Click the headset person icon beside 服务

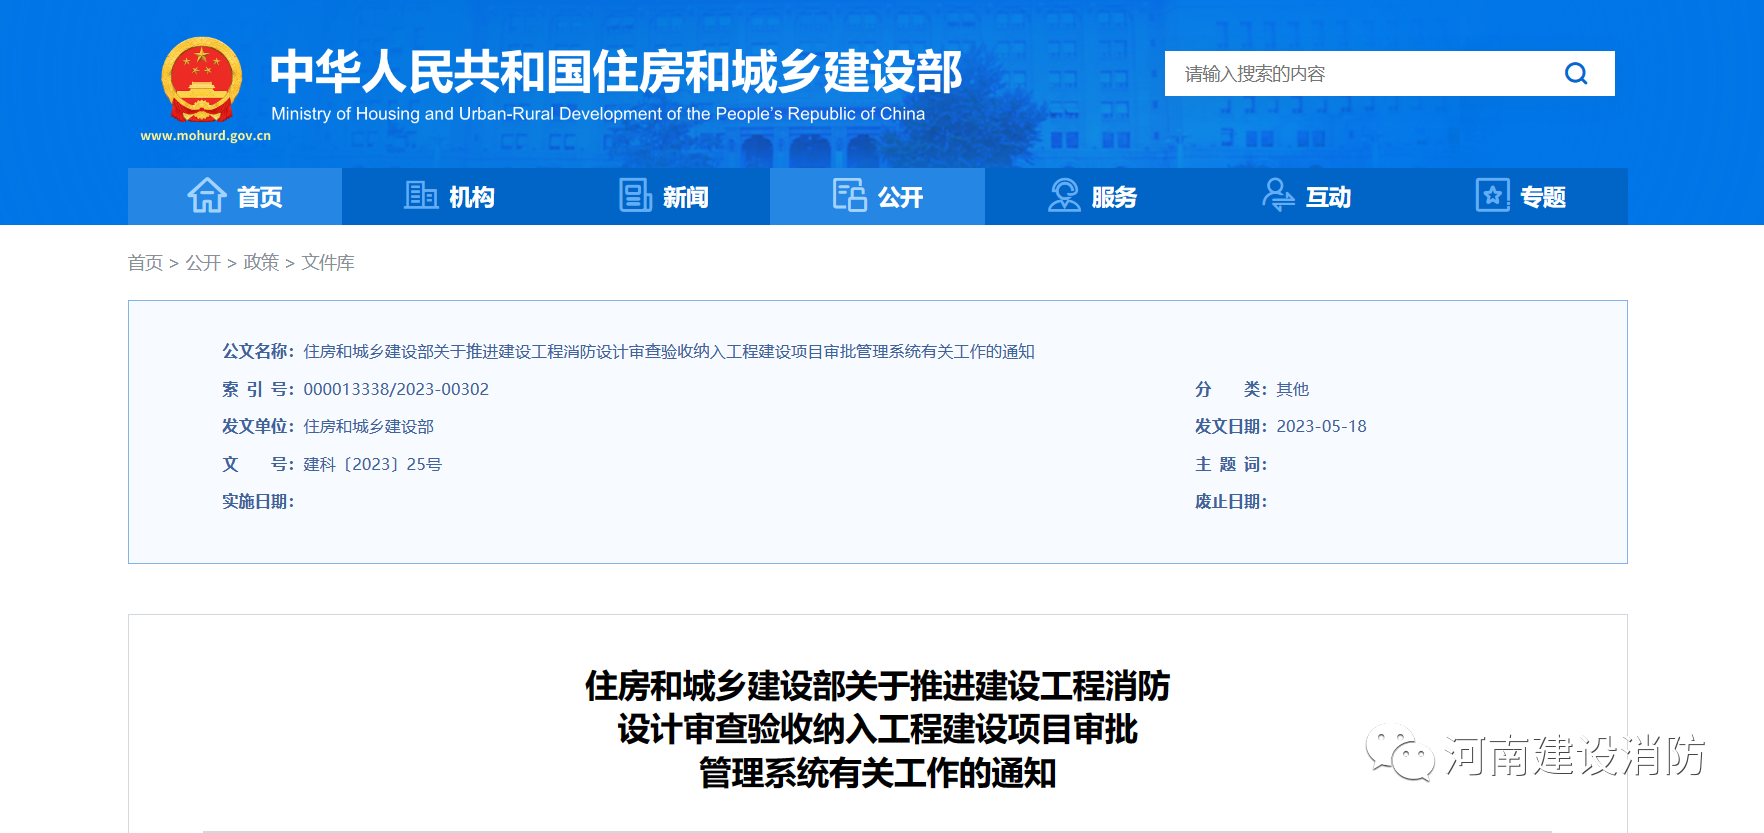point(1064,195)
